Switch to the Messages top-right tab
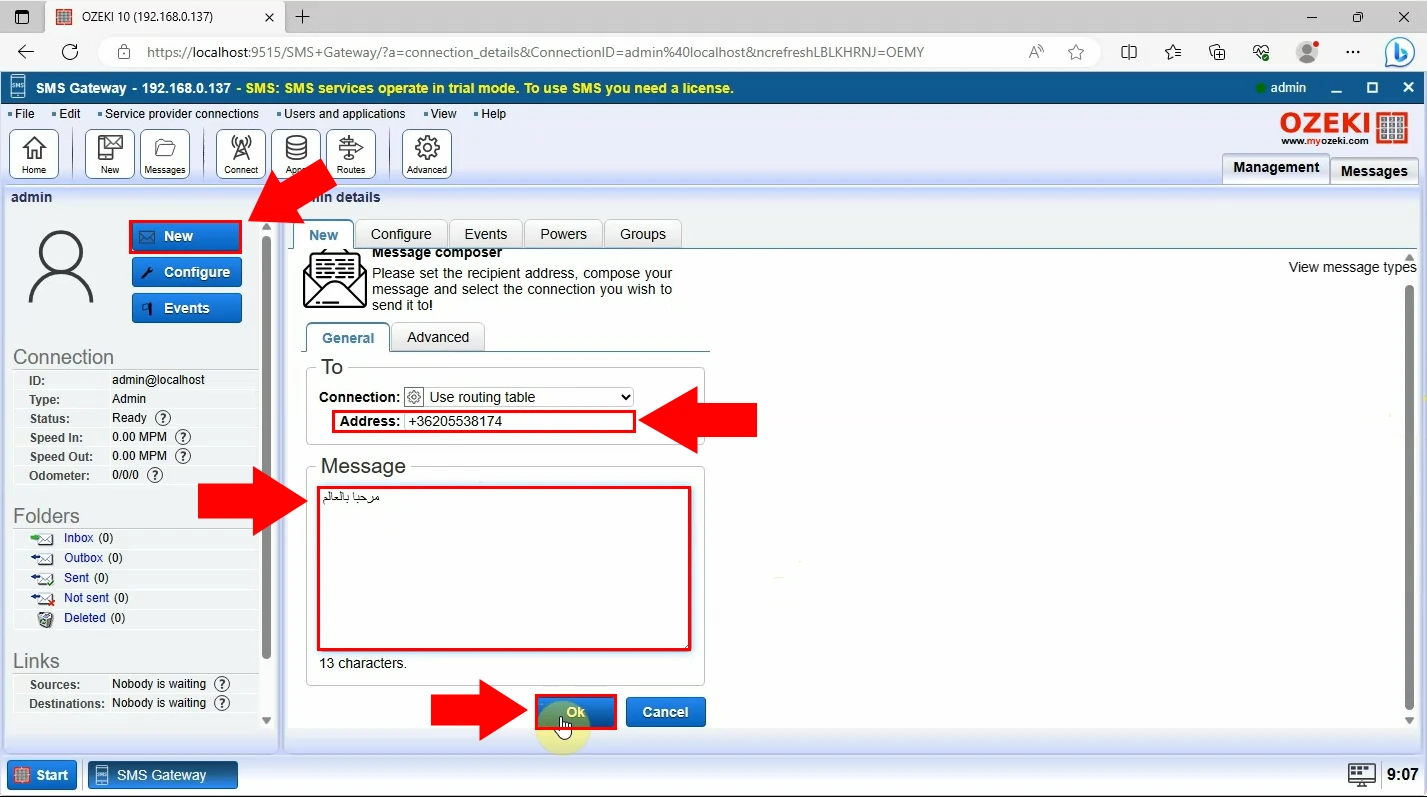This screenshot has height=797, width=1427. click(x=1374, y=171)
